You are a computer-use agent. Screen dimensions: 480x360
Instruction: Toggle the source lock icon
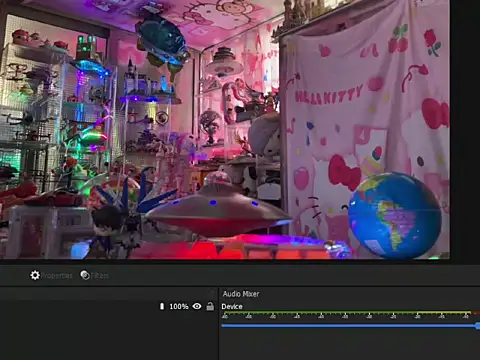coord(210,306)
